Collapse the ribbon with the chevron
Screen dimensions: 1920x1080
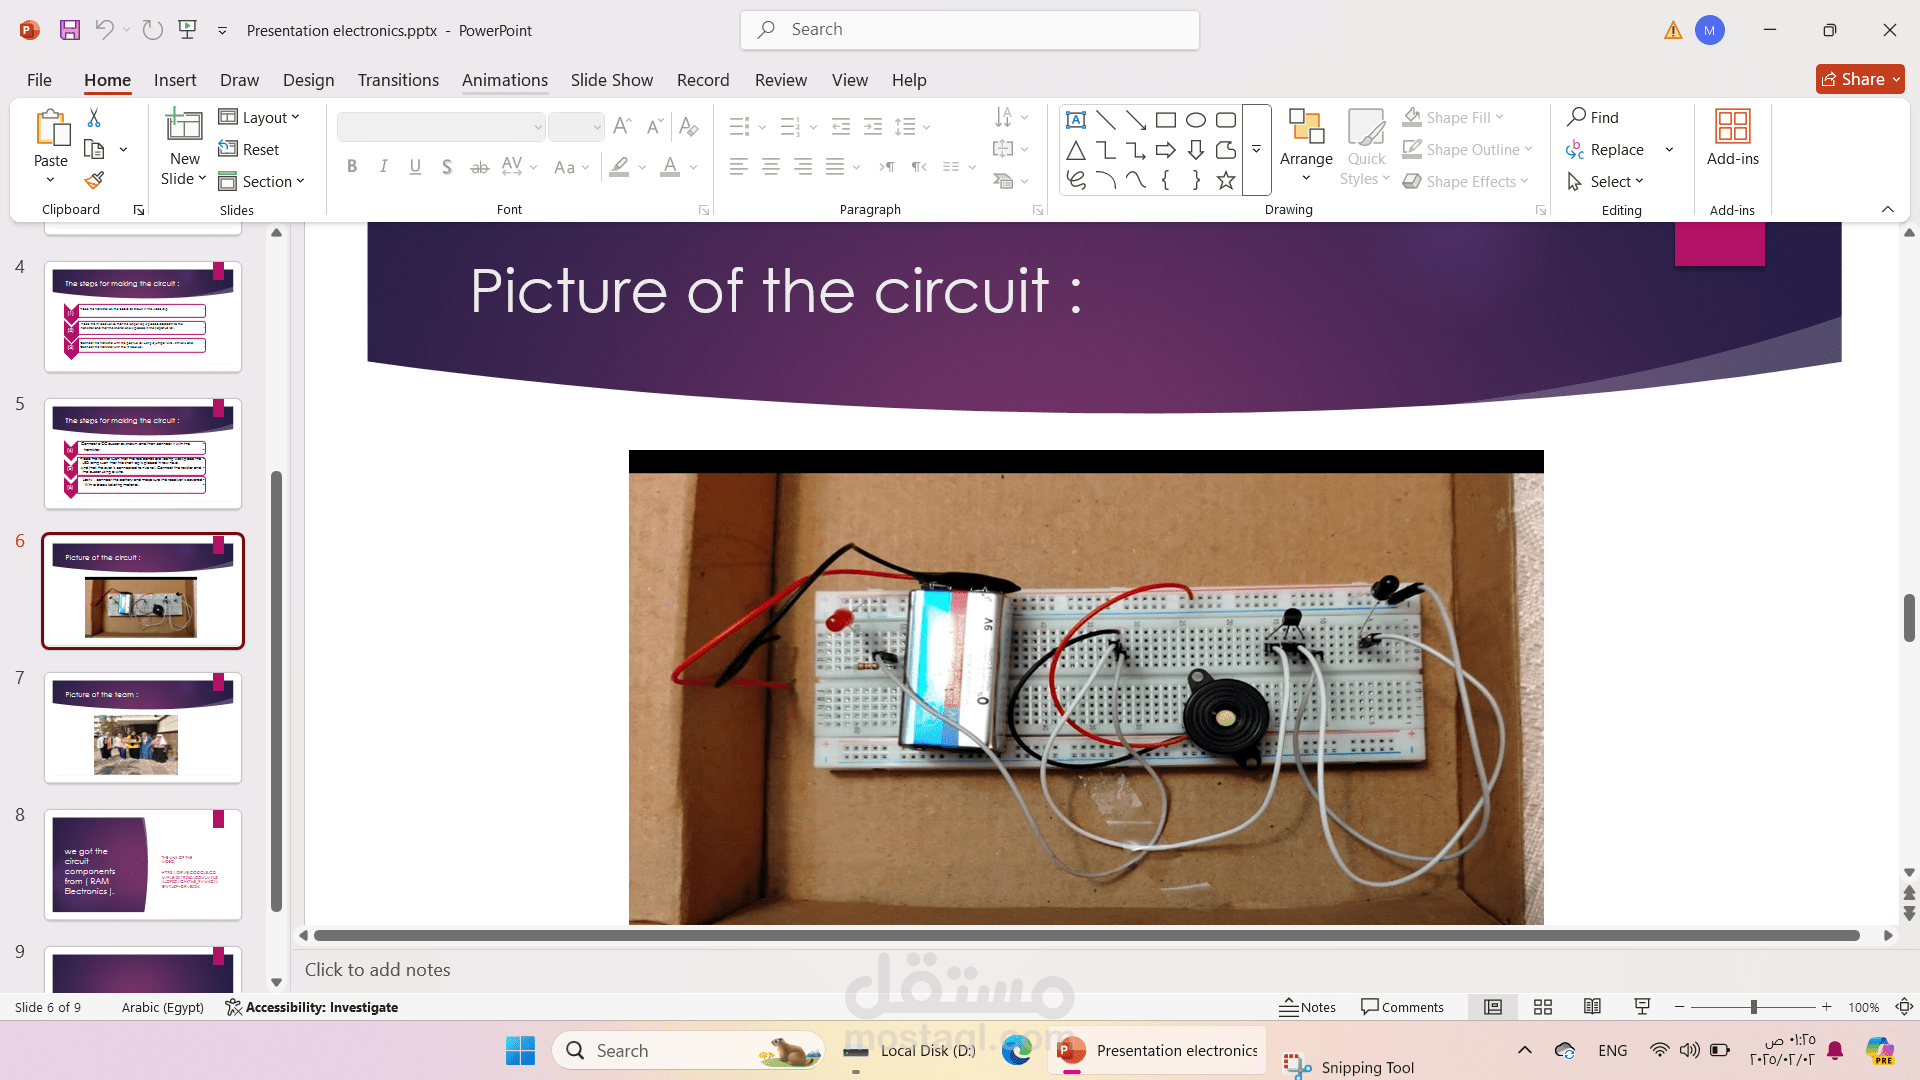click(1888, 209)
